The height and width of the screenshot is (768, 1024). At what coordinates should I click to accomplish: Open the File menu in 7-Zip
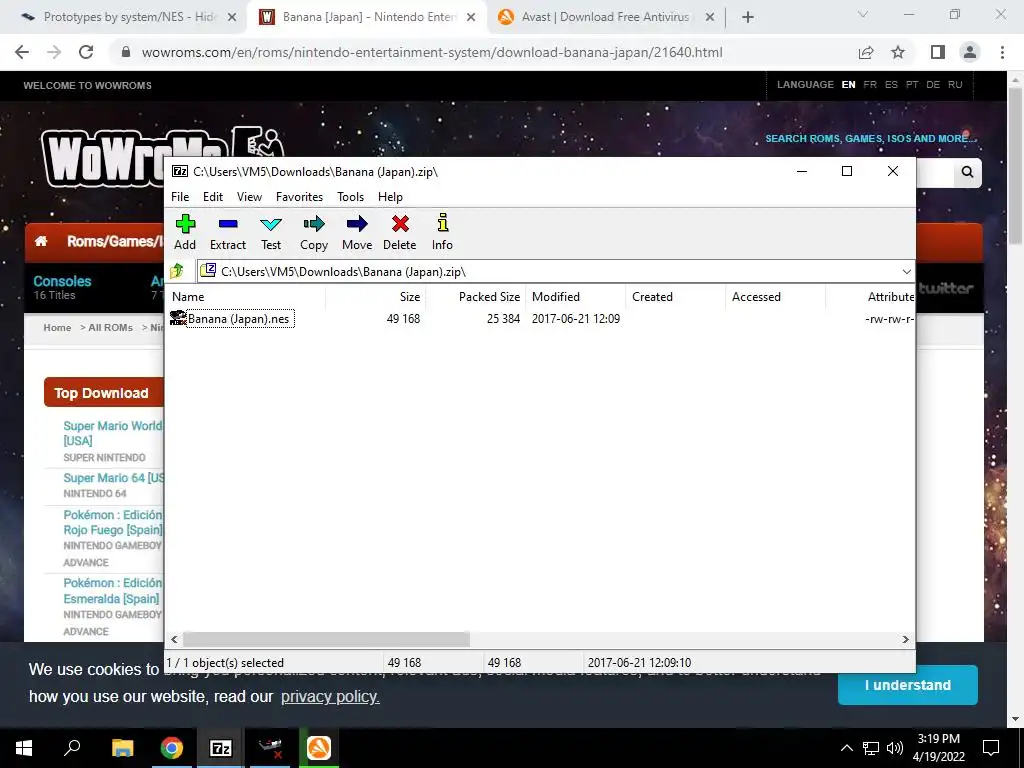(180, 197)
